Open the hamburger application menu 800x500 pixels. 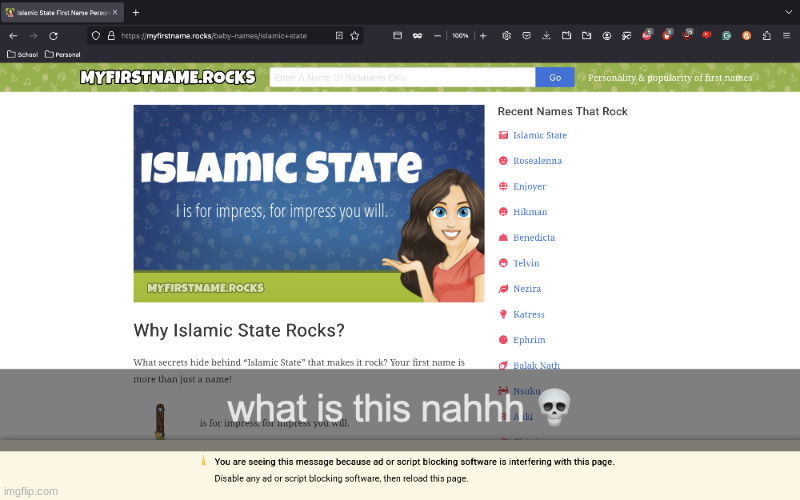coord(786,35)
